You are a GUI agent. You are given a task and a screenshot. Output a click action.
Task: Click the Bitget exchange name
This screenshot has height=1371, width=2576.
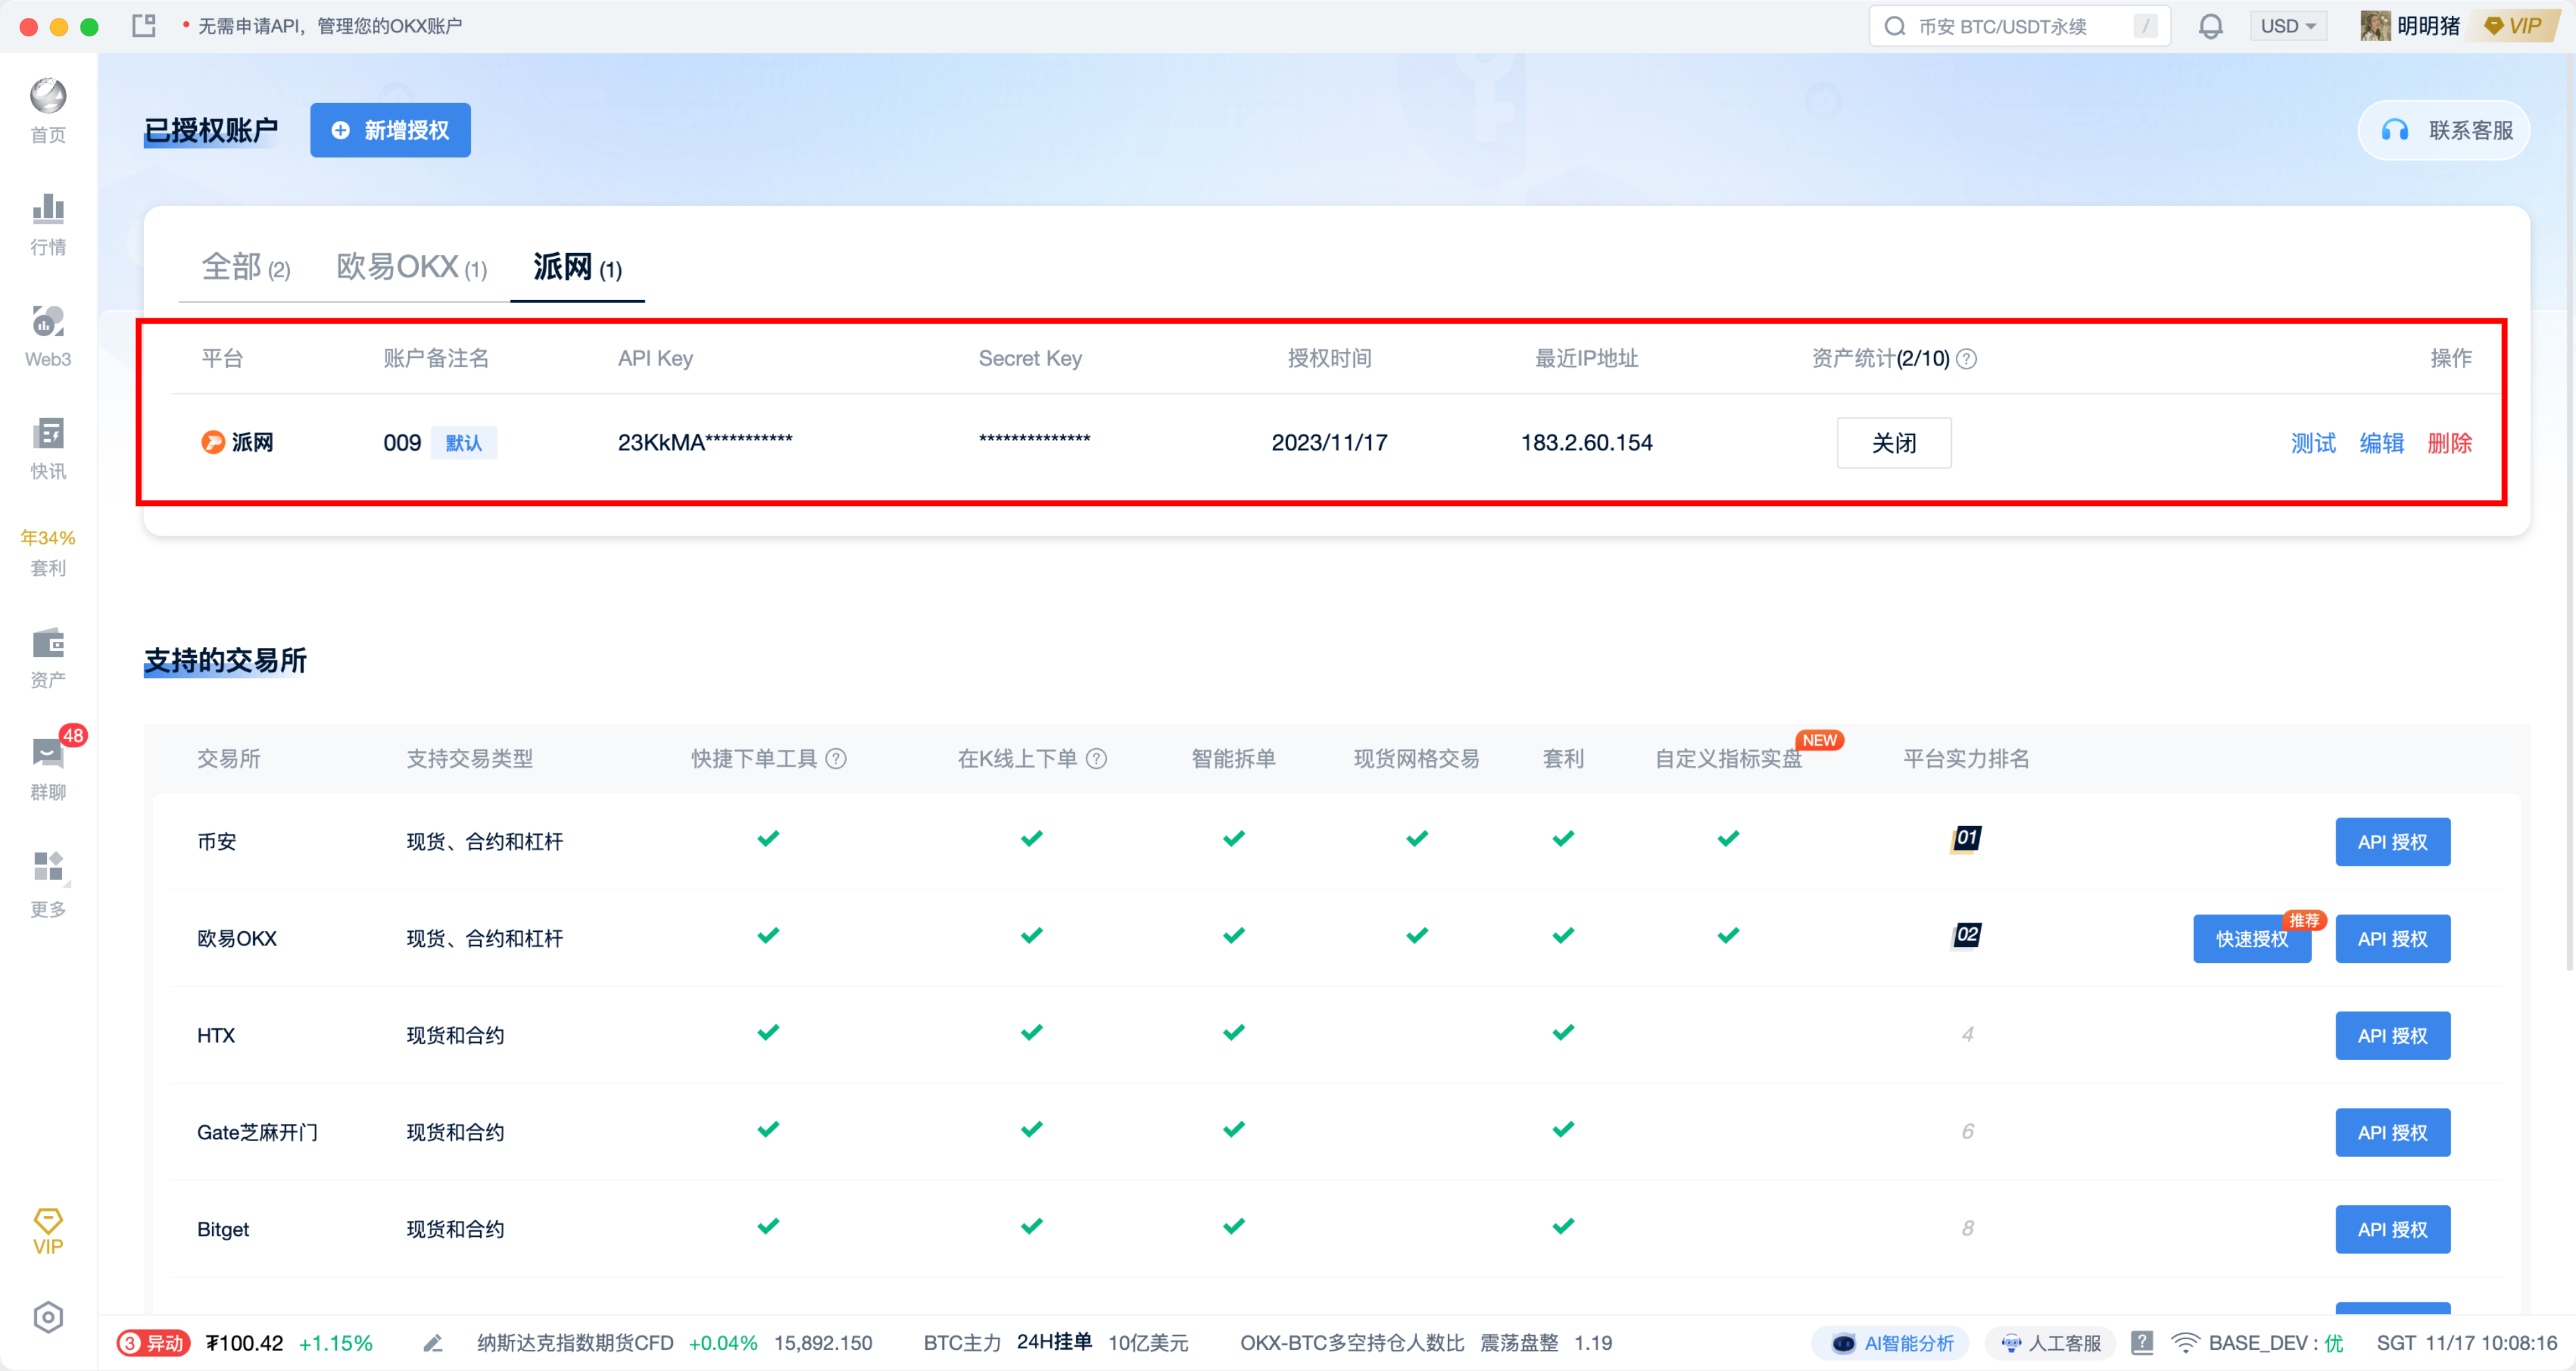pos(223,1230)
